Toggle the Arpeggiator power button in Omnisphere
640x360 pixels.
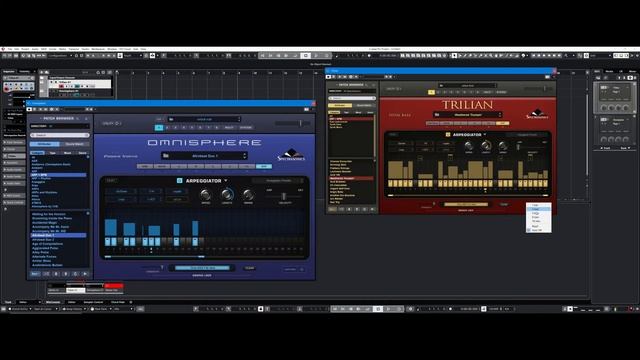pyautogui.click(x=179, y=180)
